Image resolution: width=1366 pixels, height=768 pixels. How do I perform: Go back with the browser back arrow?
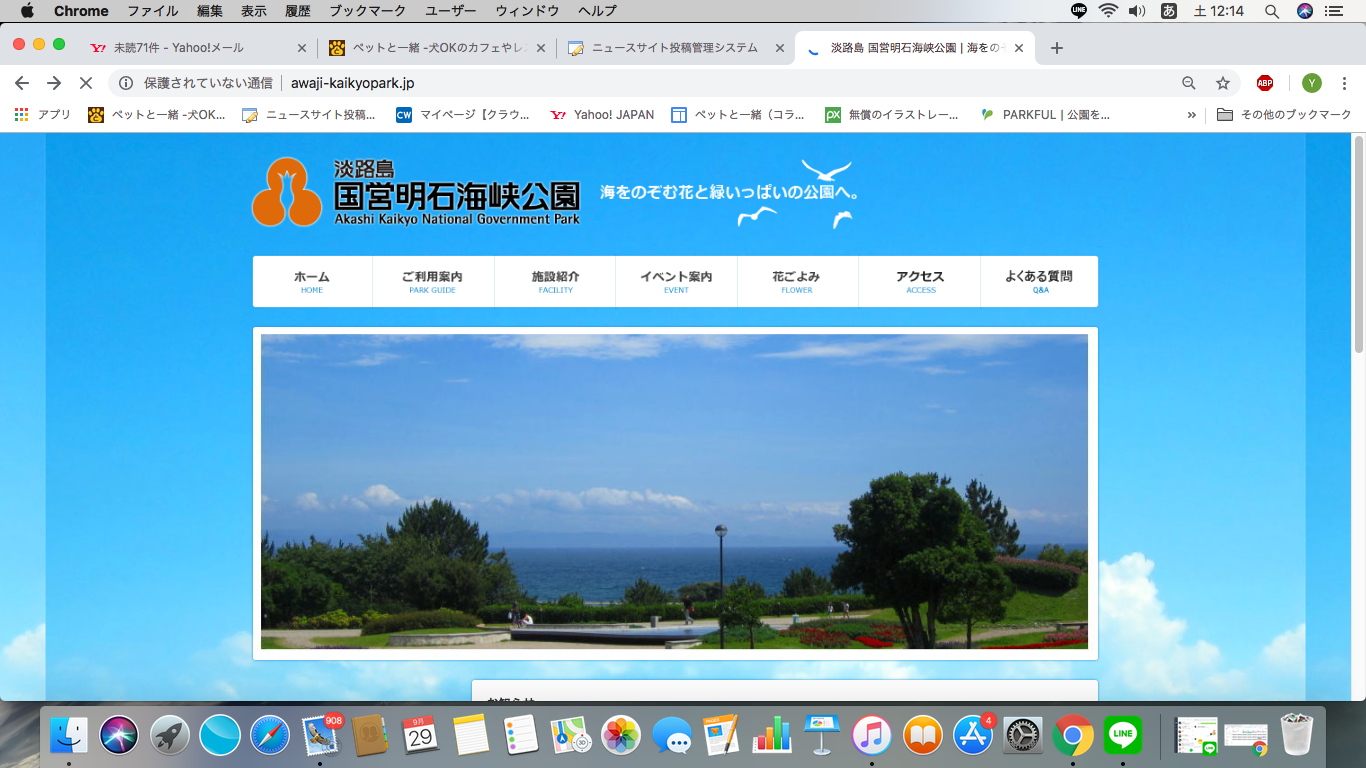(22, 83)
